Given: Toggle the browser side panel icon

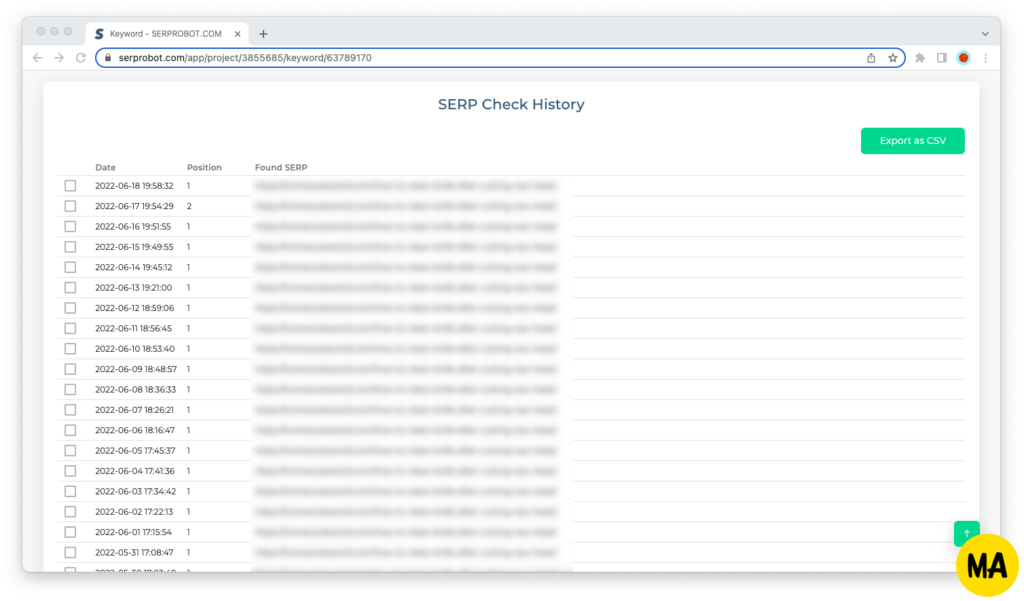Looking at the screenshot, I should (x=942, y=58).
